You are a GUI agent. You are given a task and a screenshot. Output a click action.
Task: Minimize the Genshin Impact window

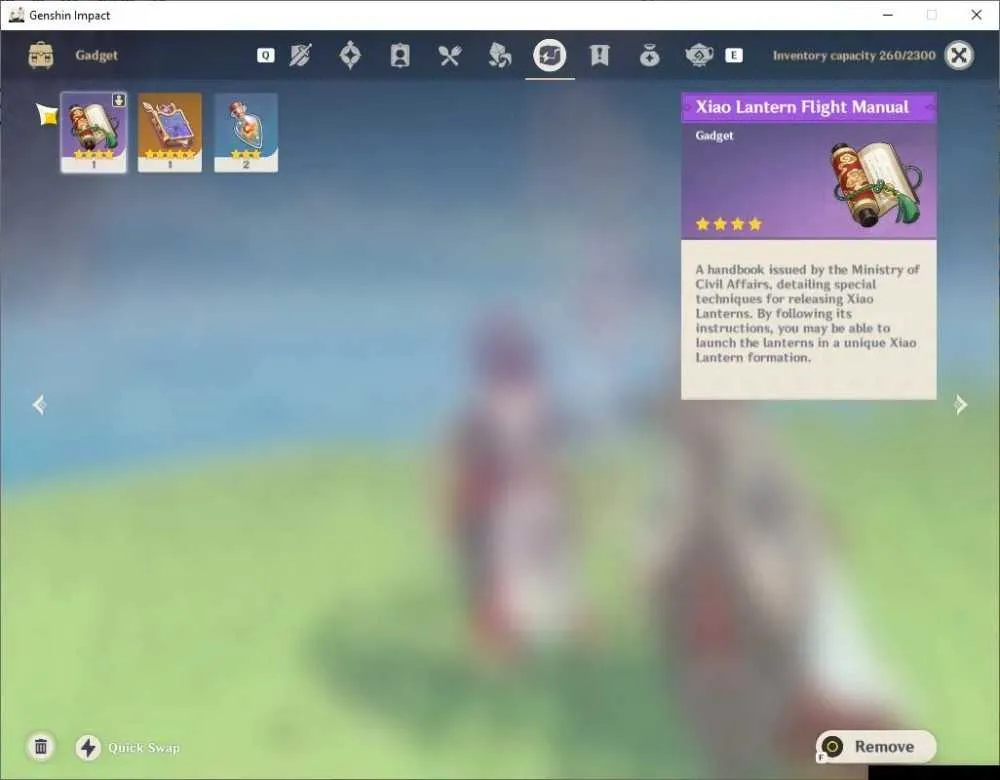888,15
